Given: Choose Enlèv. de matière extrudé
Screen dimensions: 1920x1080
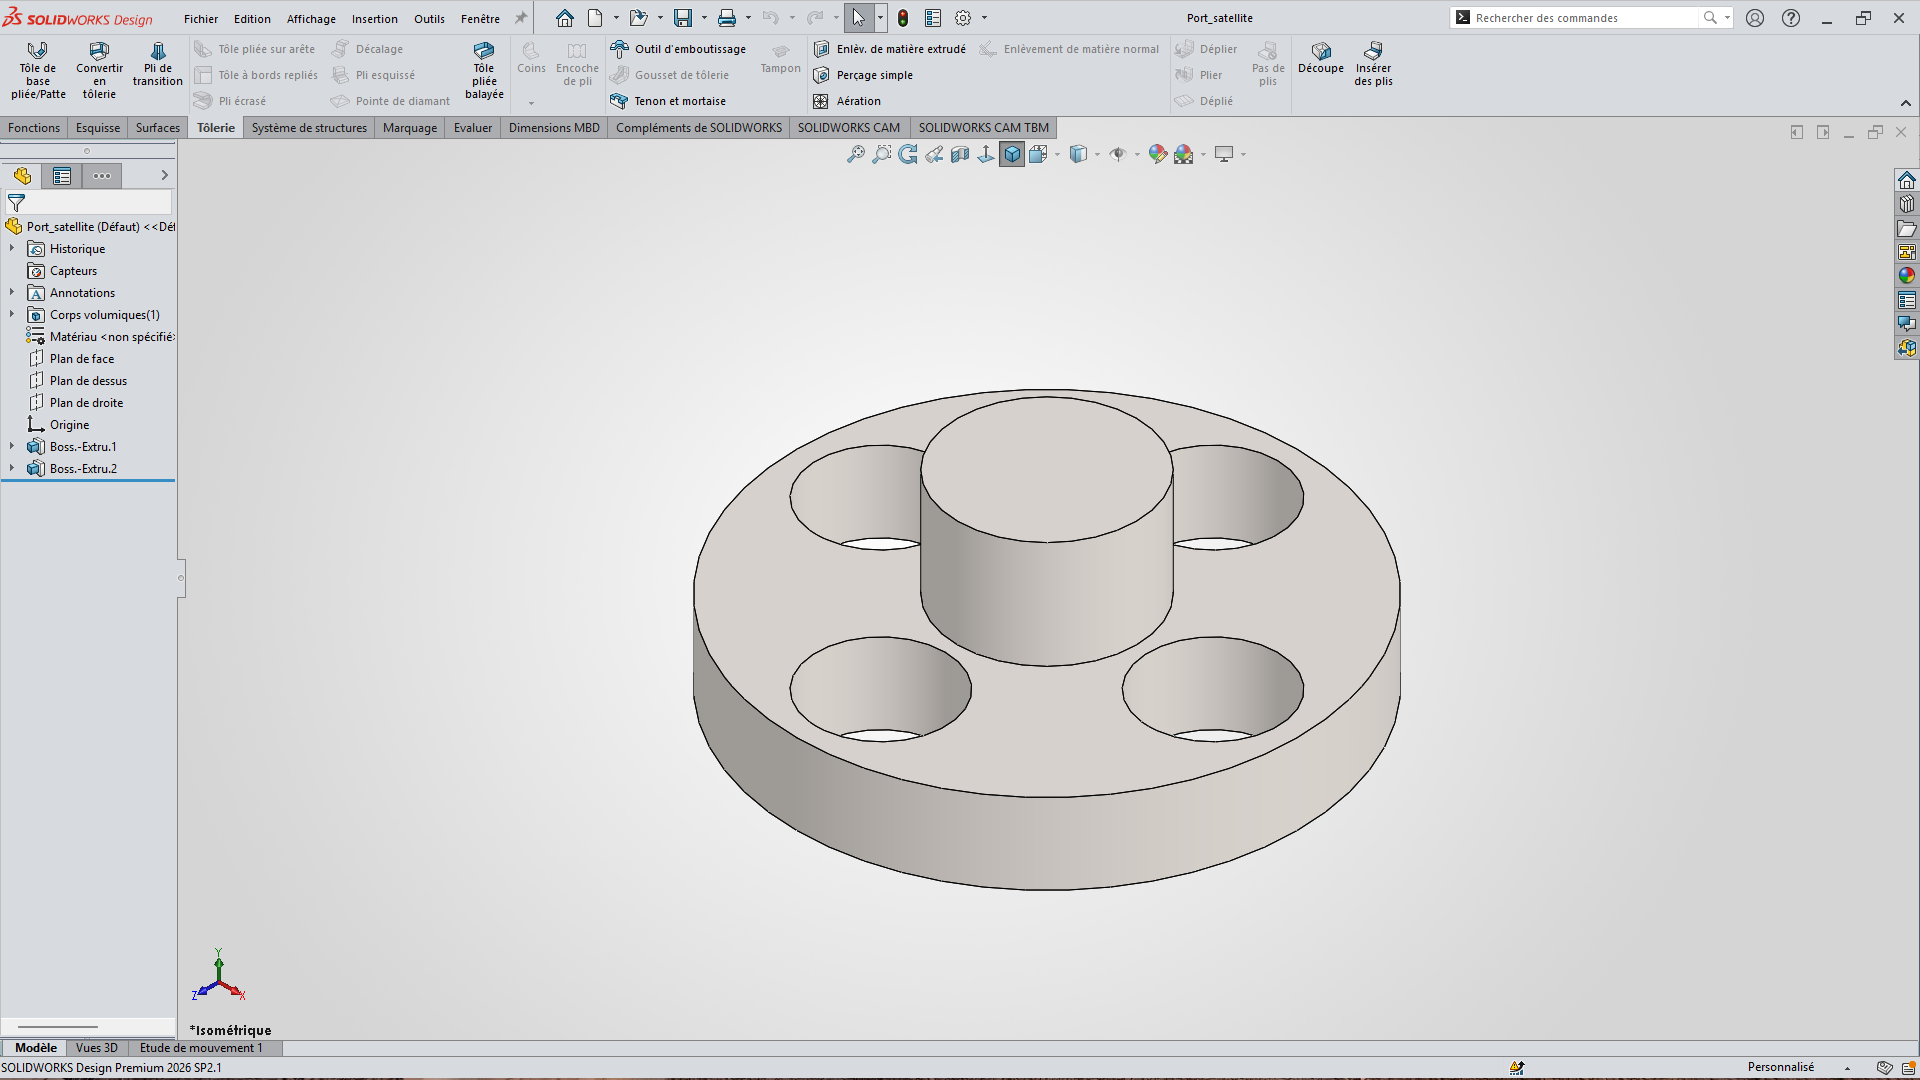Looking at the screenshot, I should (x=890, y=49).
